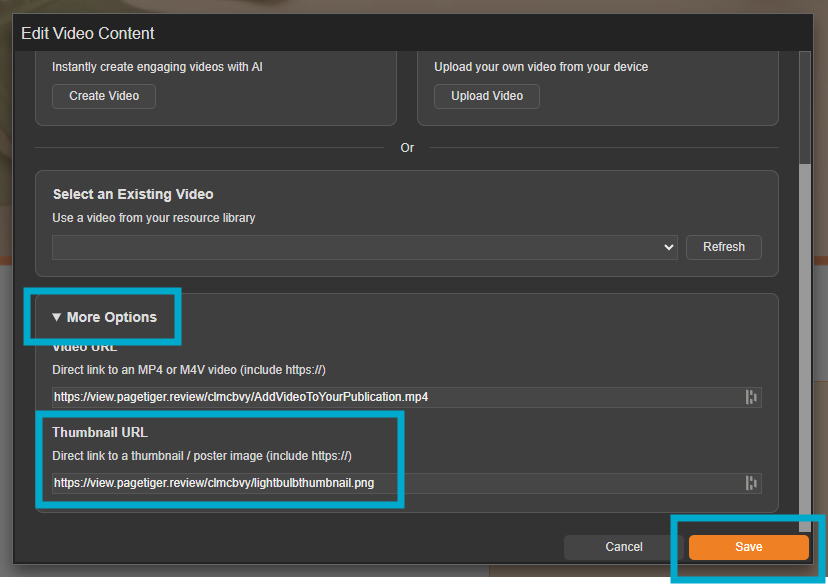Focus the Video URL input field
Screen dimensions: 828x584
395,397
